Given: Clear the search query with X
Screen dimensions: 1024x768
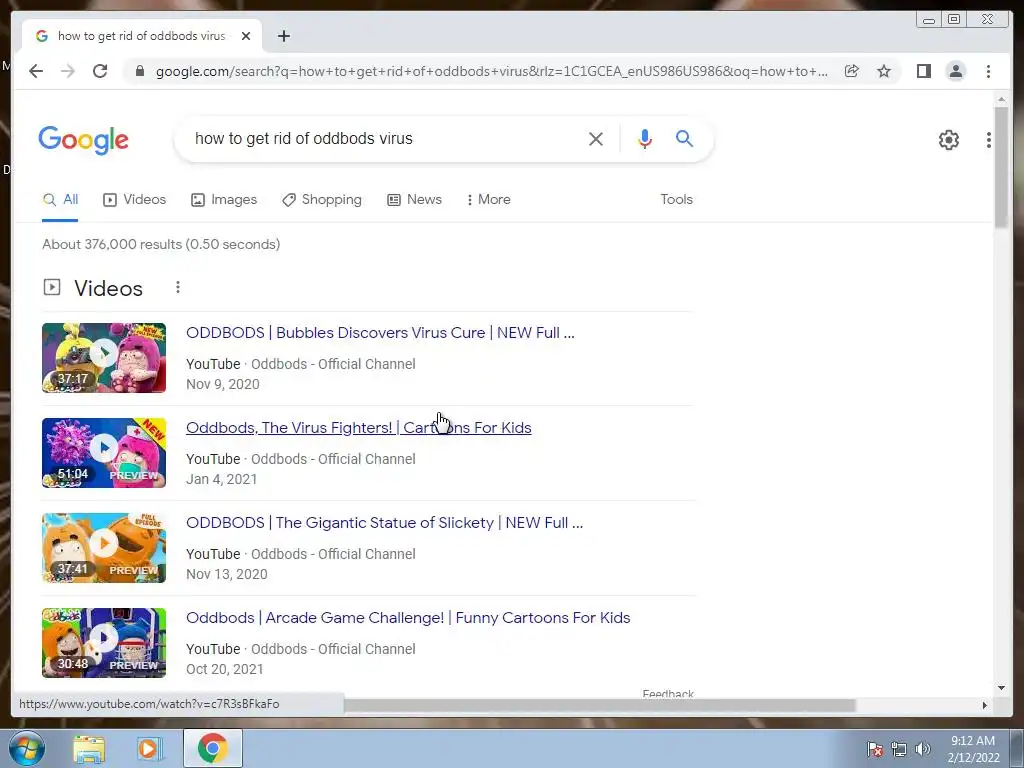Looking at the screenshot, I should (x=596, y=138).
